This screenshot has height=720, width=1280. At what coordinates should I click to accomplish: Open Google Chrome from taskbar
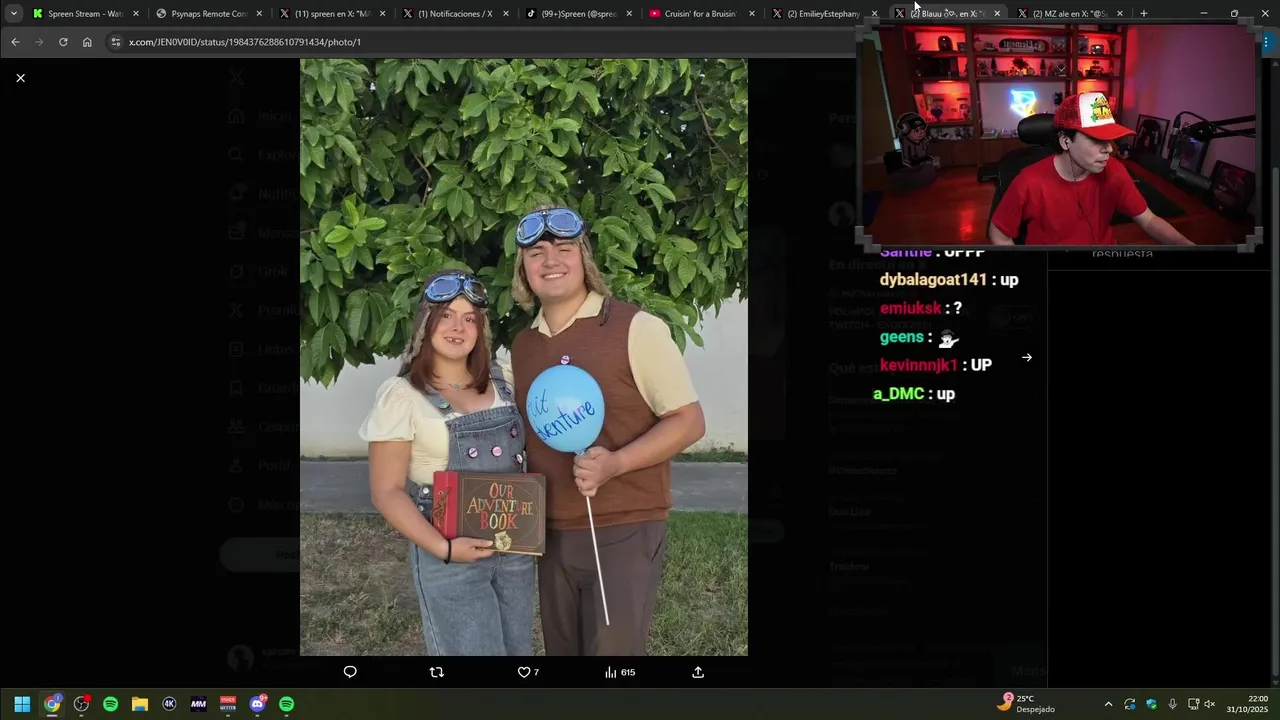coord(52,704)
